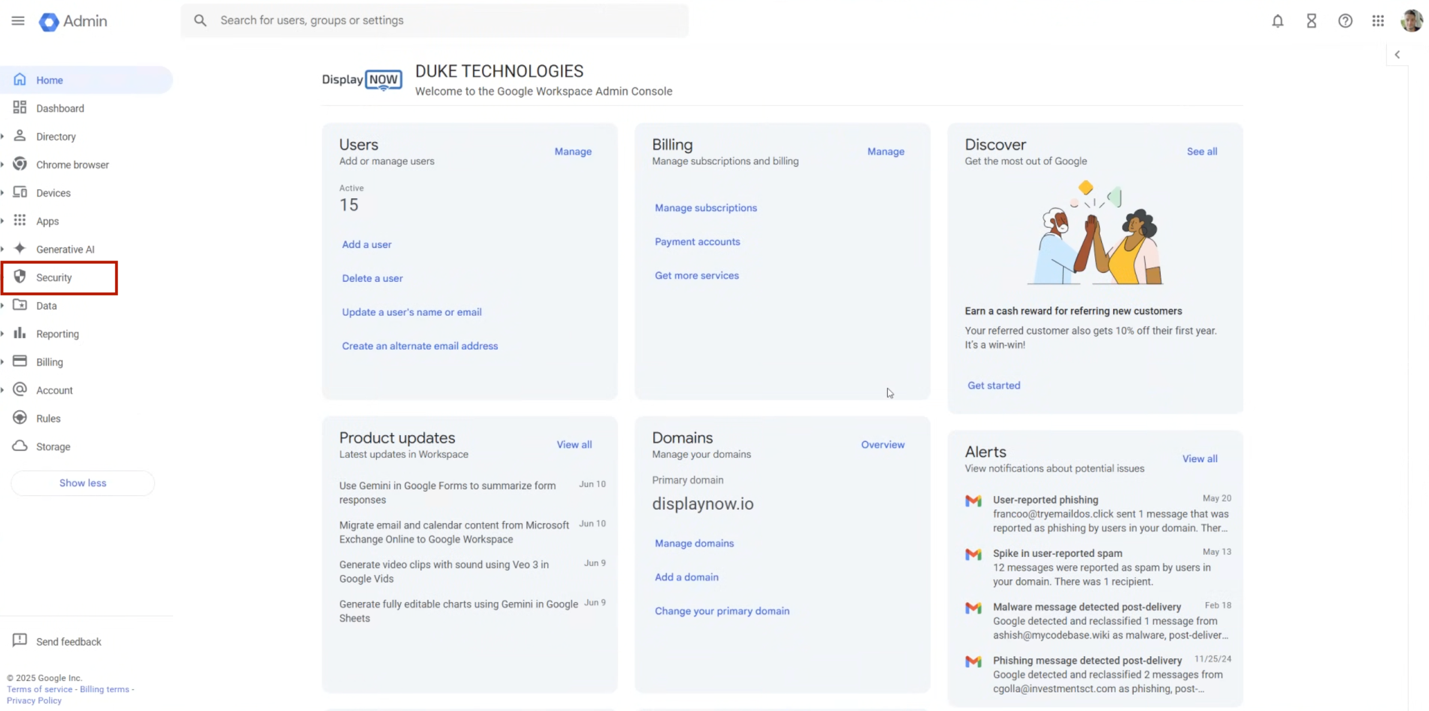
Task: Click the Reporting bar chart icon
Action: (x=19, y=333)
